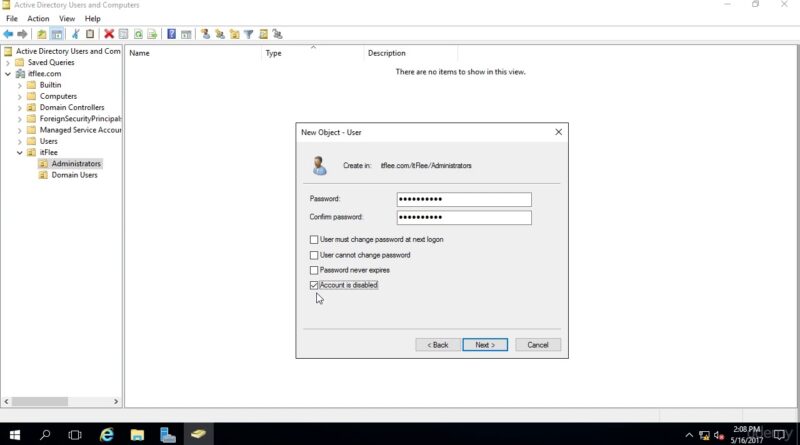Screen dimensions: 800x445
Task: Click the Find objects icon in the toolbar
Action: [263, 34]
